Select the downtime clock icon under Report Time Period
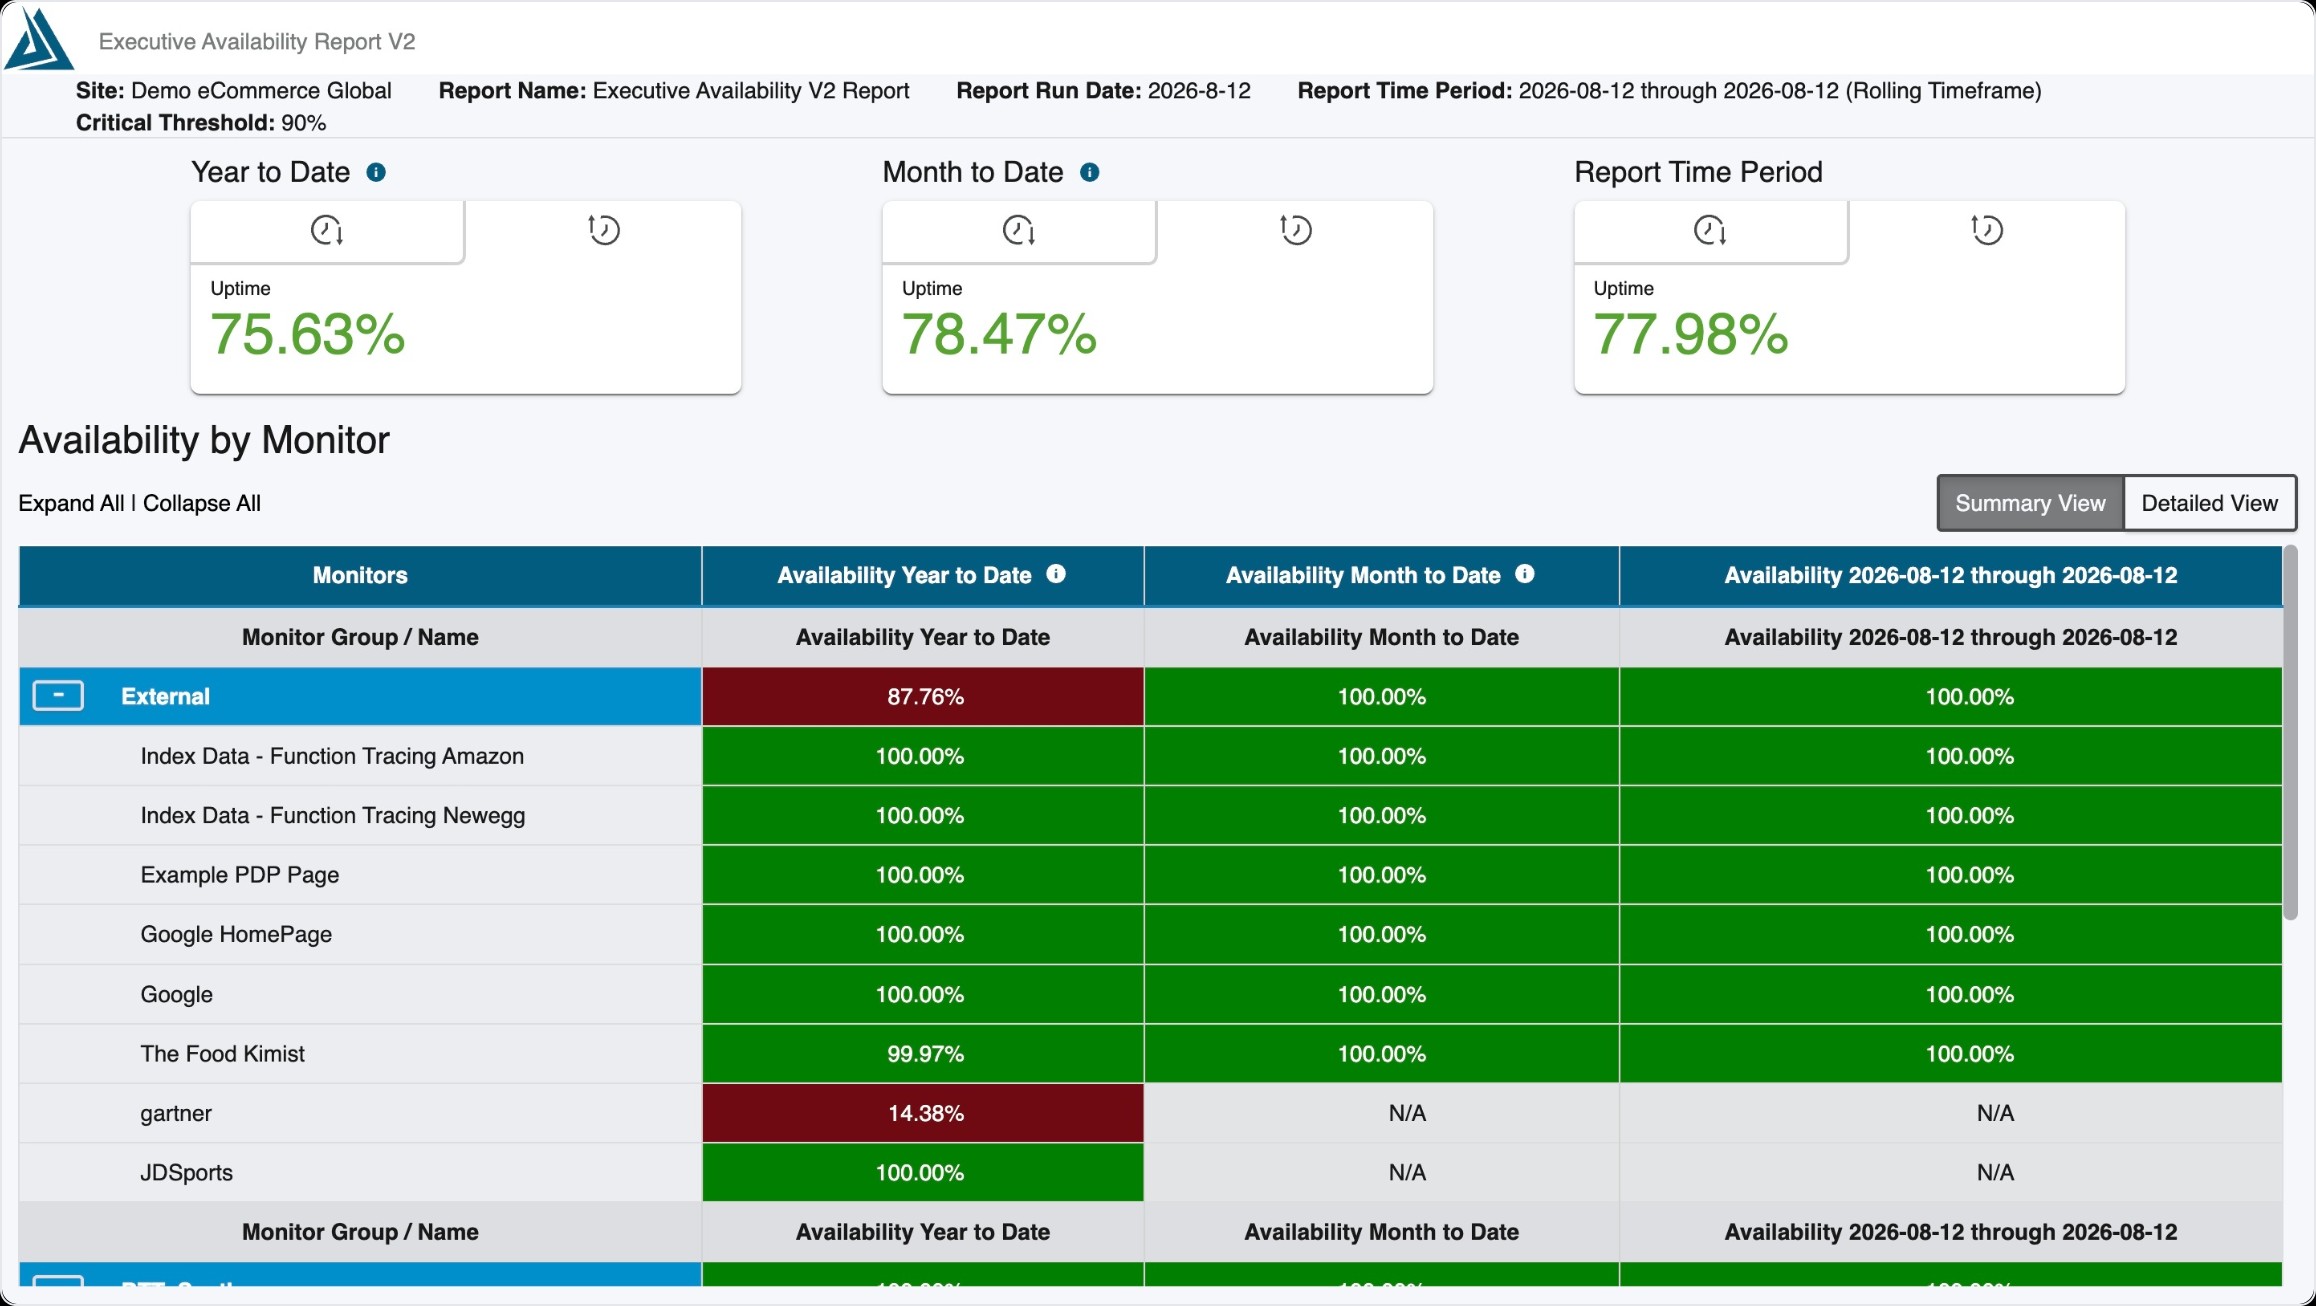This screenshot has height=1306, width=2316. [1710, 231]
